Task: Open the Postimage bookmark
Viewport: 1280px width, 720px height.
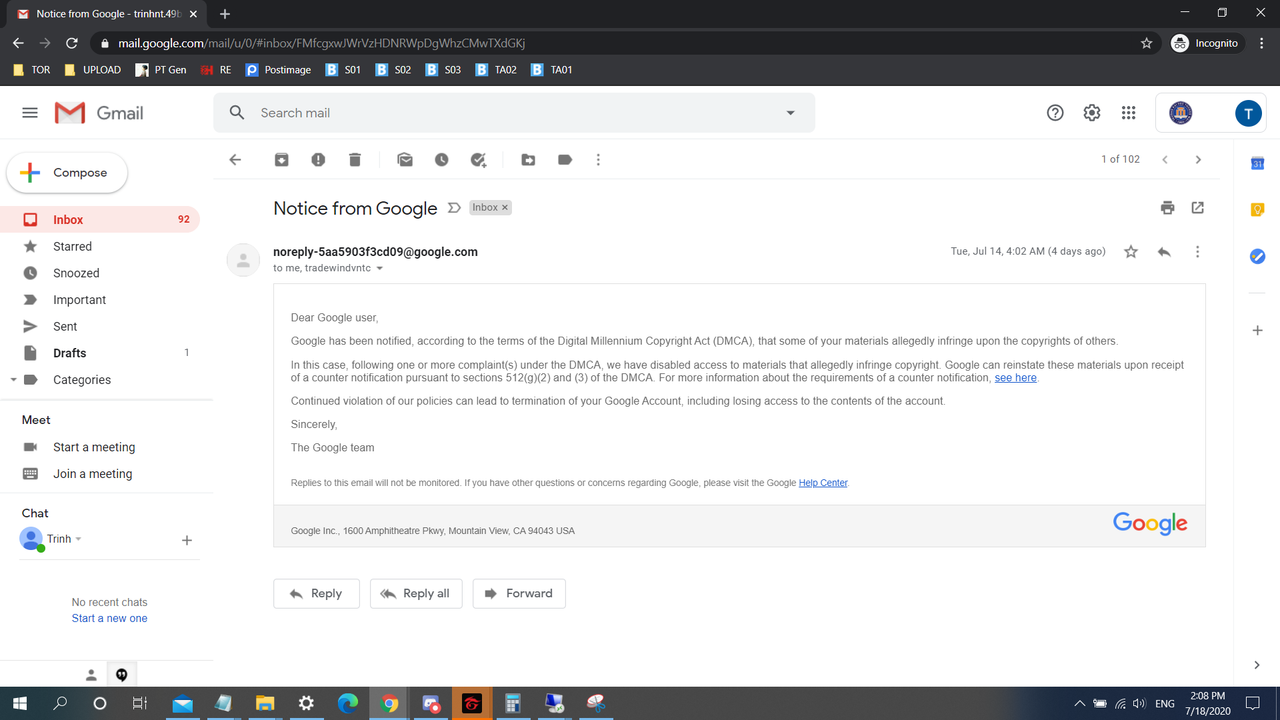Action: point(278,70)
